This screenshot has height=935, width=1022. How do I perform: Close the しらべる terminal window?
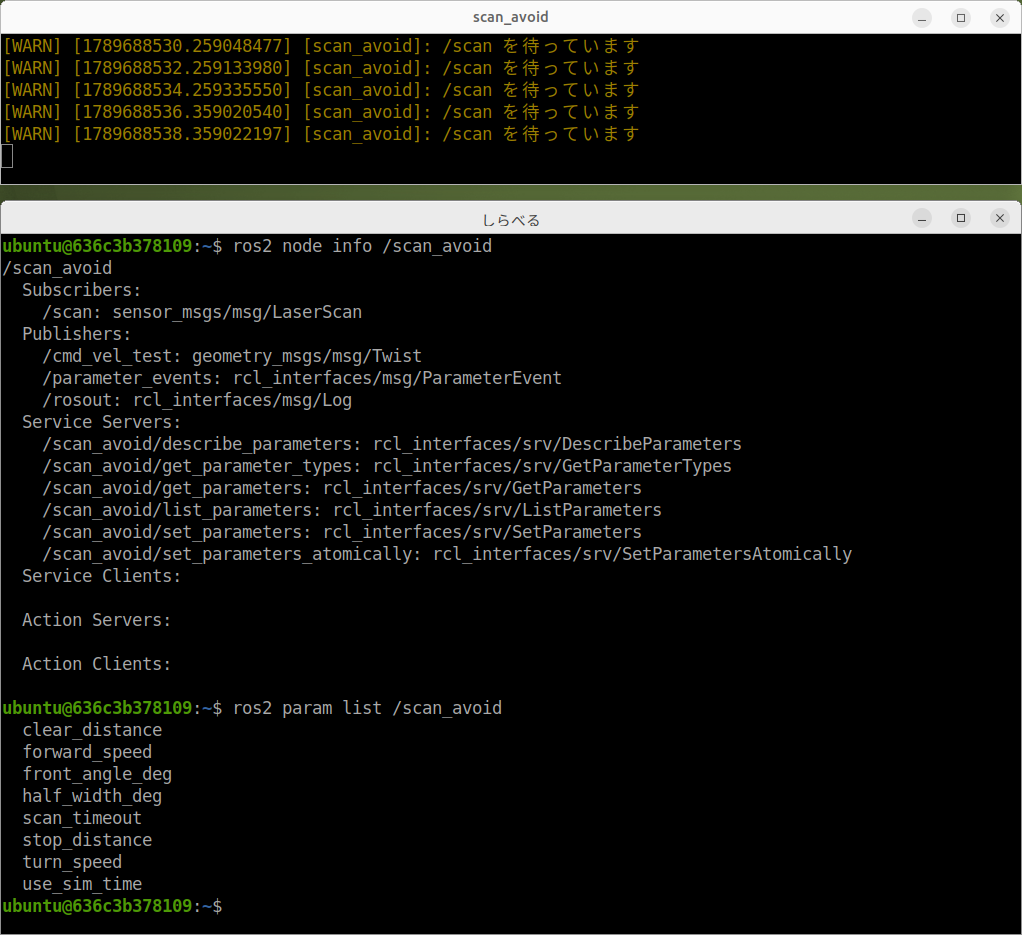(x=1000, y=218)
